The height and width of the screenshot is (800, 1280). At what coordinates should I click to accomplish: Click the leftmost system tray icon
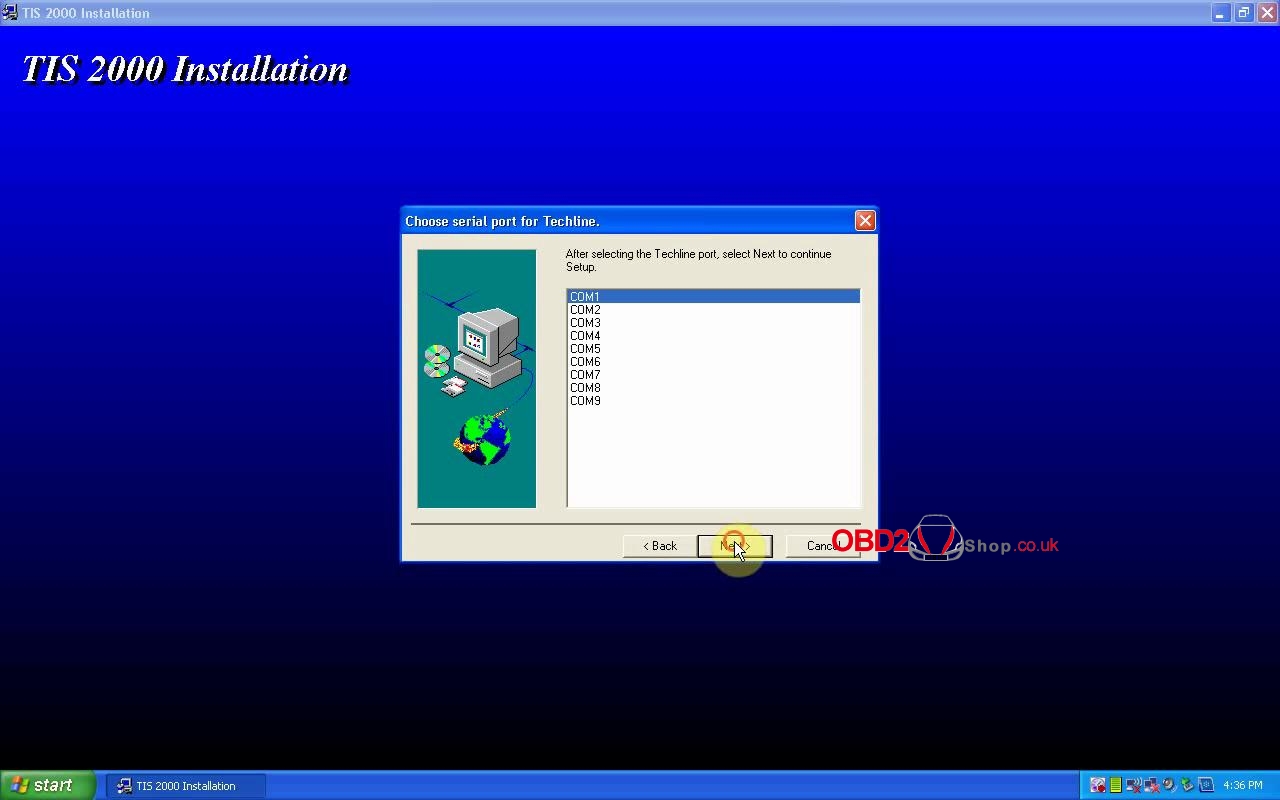[1098, 786]
